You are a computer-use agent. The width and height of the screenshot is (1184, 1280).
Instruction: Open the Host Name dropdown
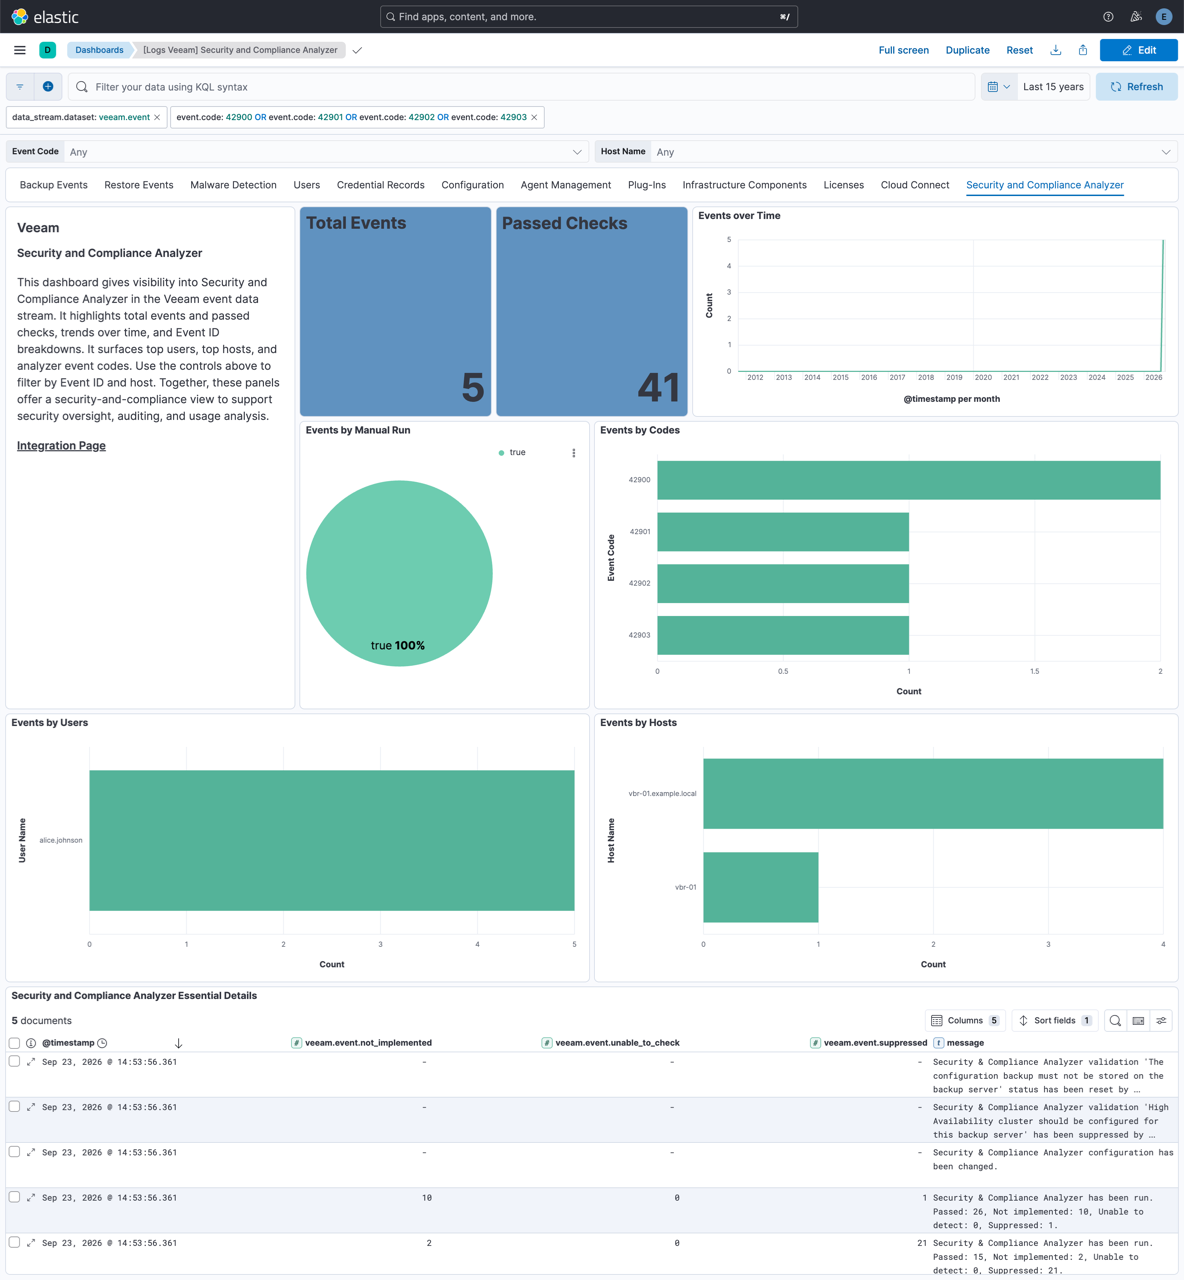tap(914, 152)
